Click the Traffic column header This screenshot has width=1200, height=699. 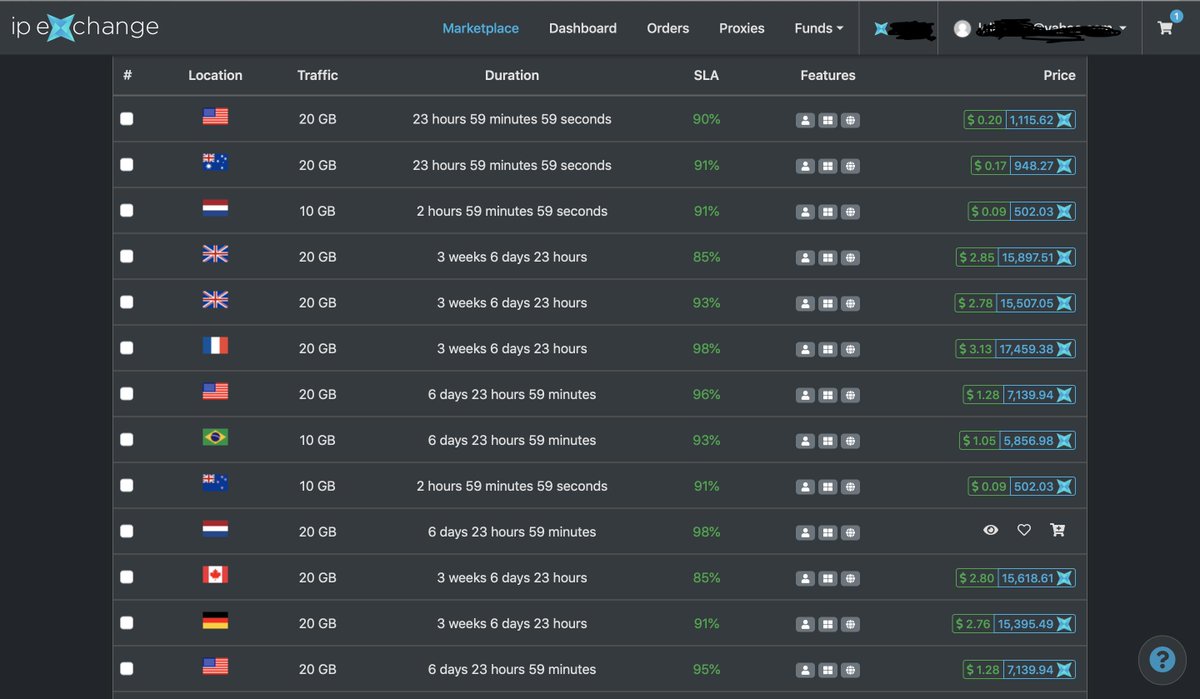coord(317,75)
